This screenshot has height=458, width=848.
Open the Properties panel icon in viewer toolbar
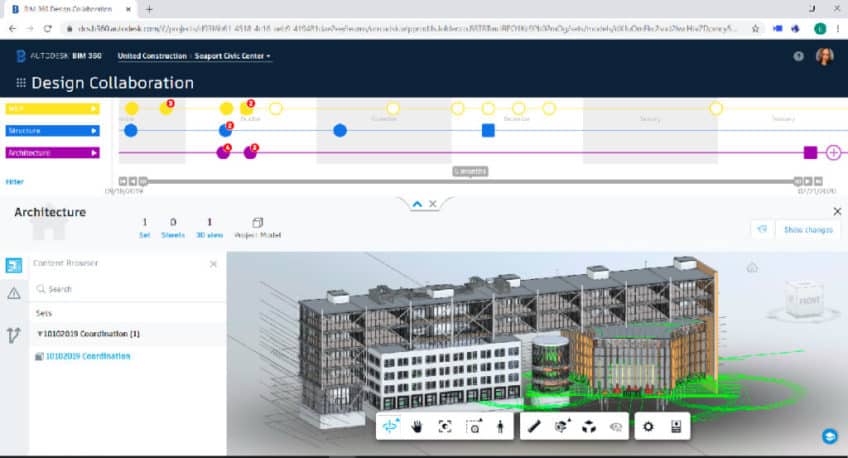[x=675, y=427]
